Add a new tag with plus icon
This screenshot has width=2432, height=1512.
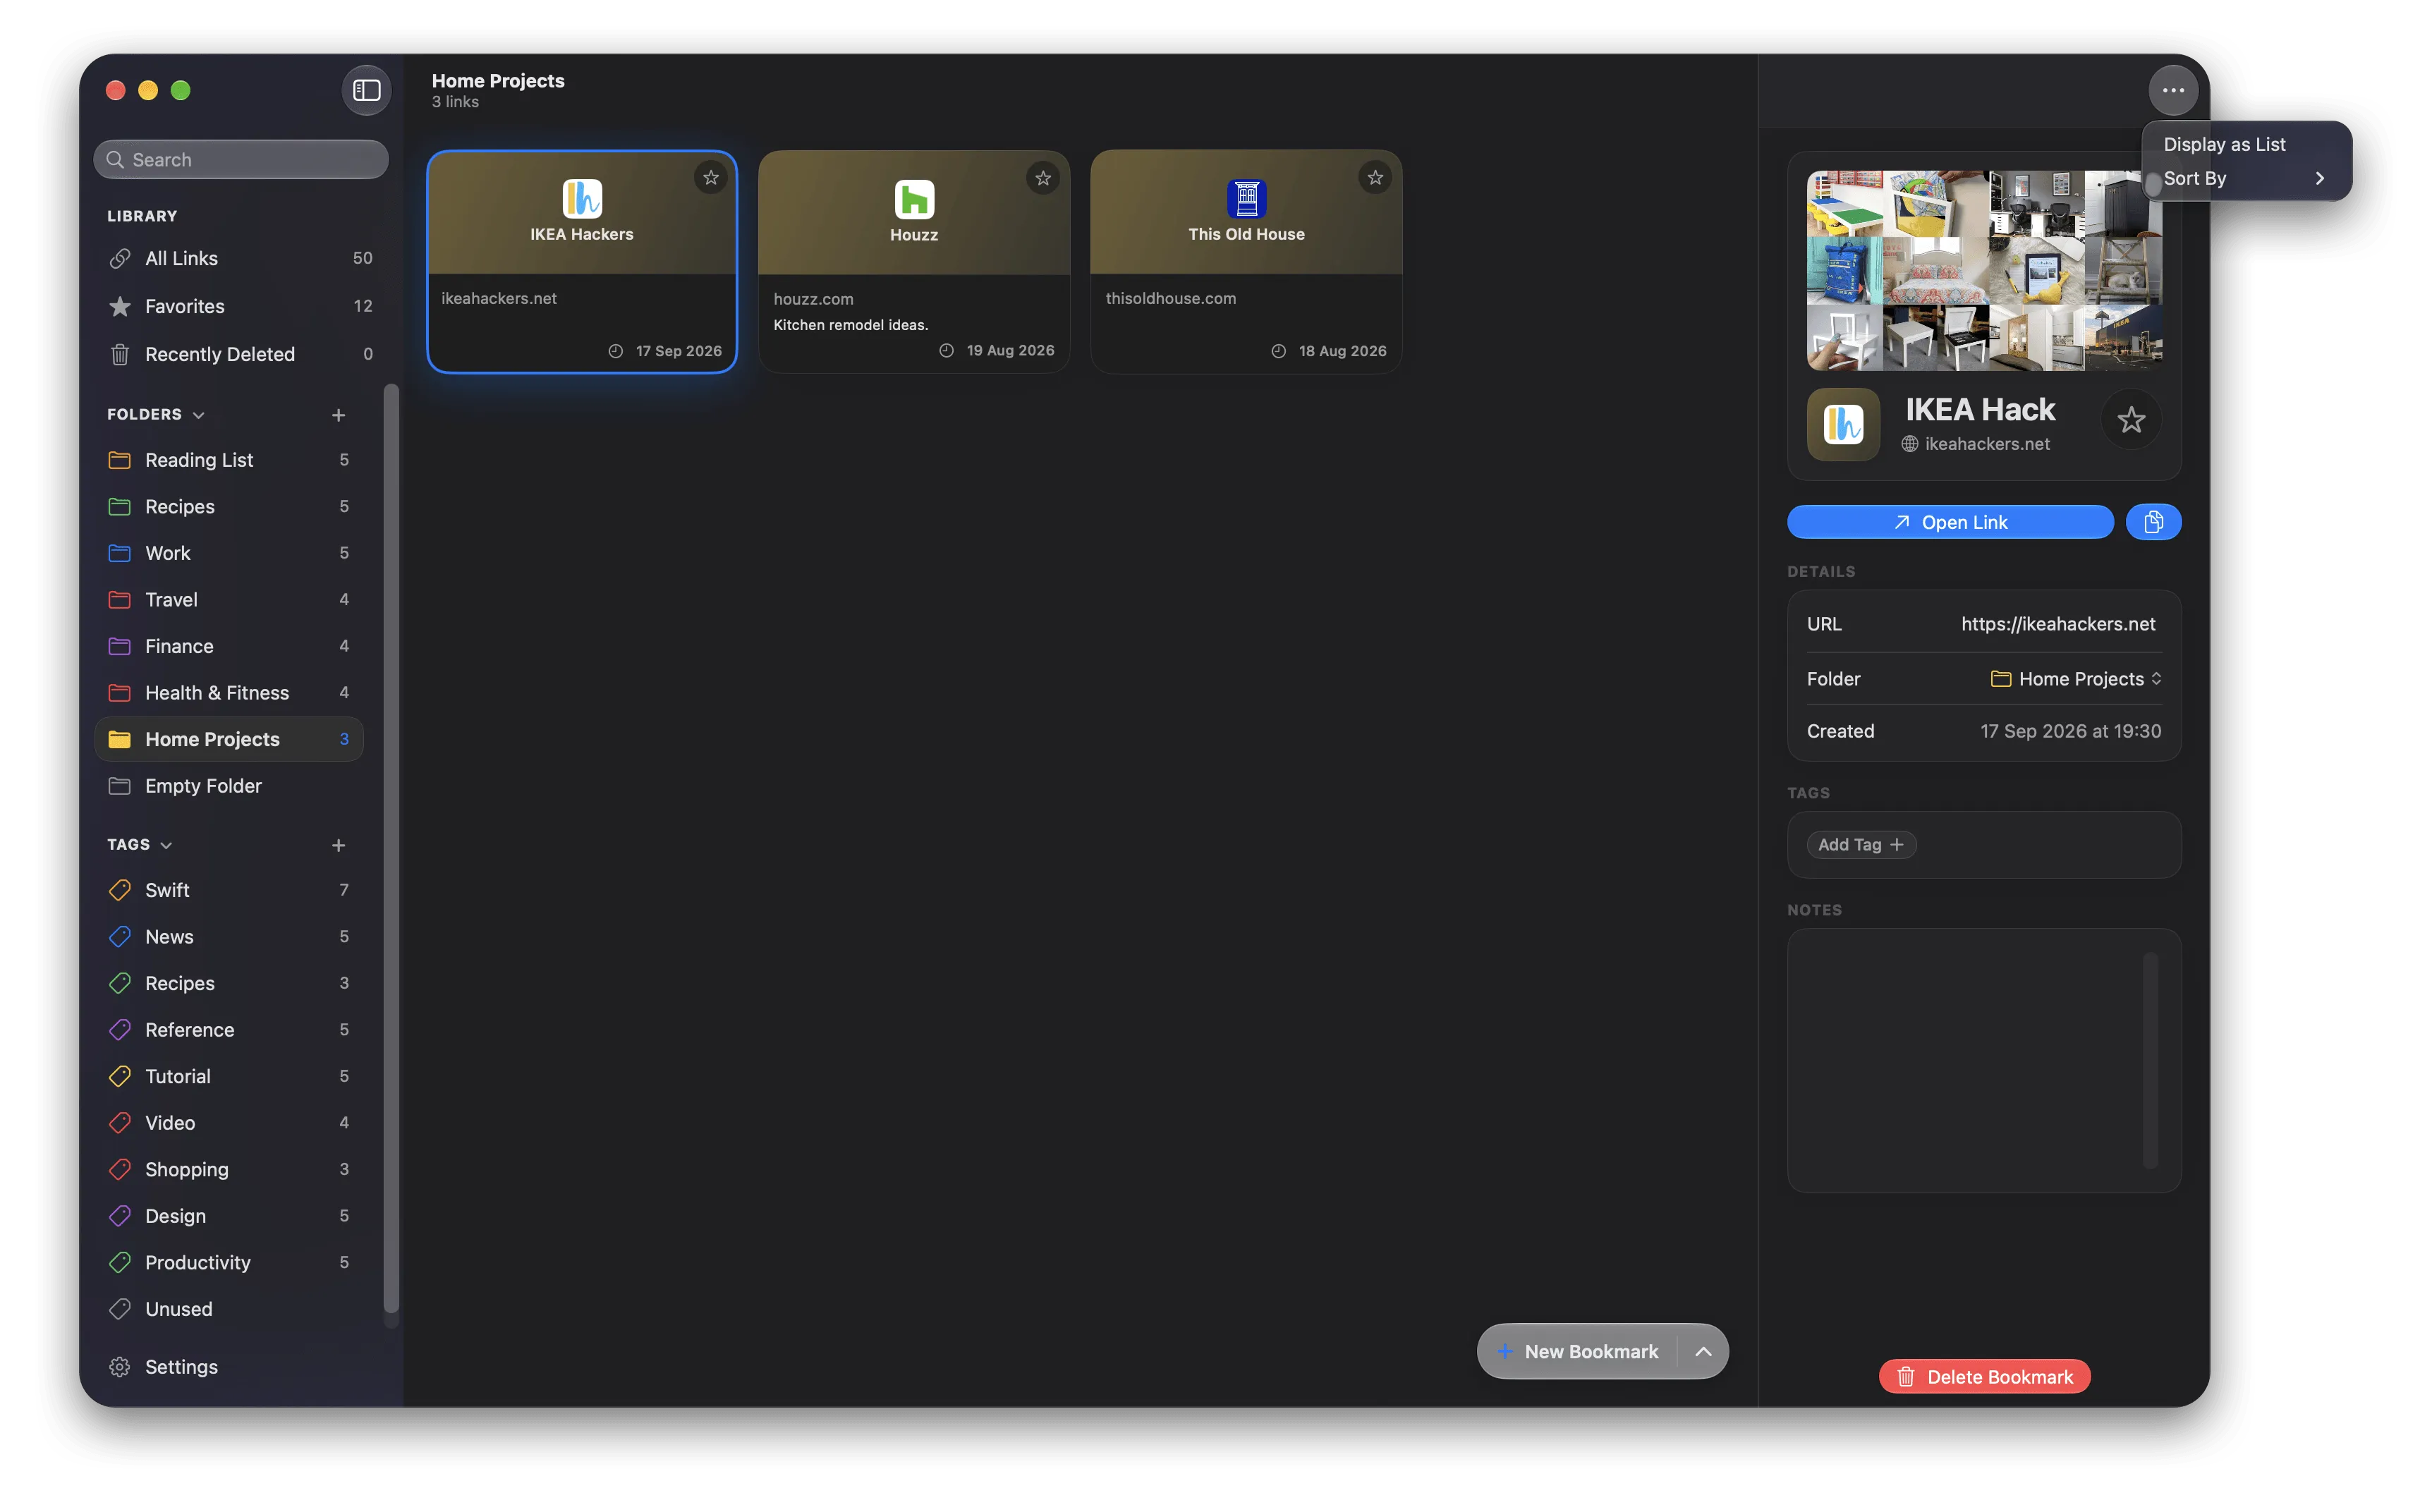click(338, 845)
